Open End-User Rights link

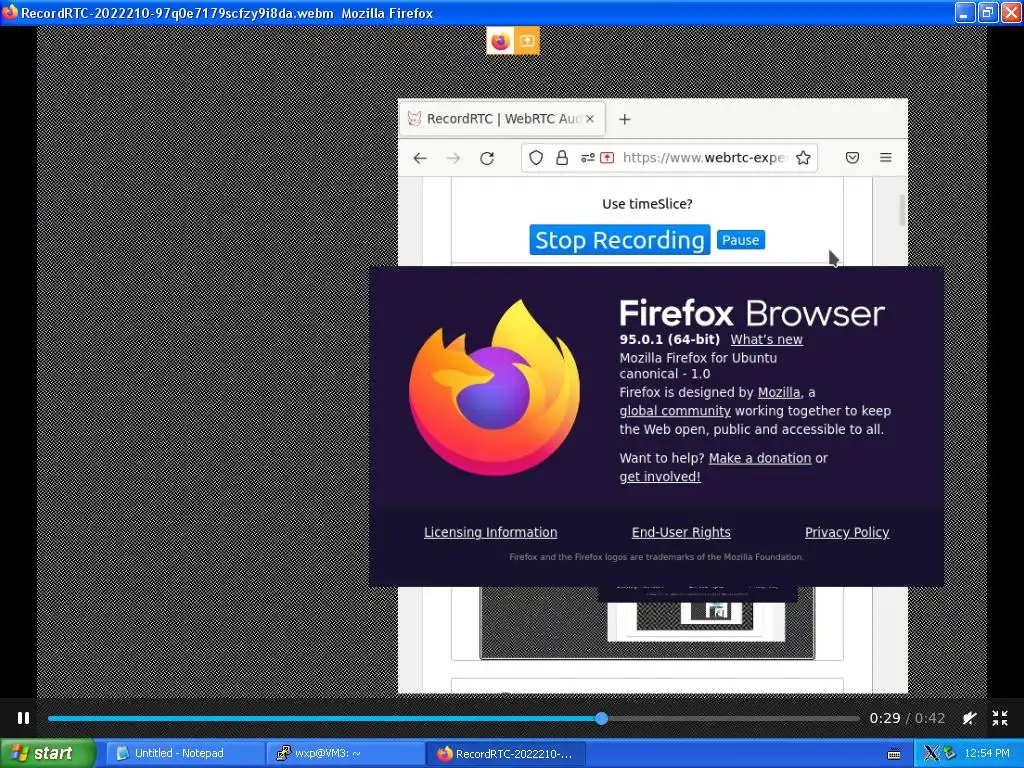click(680, 532)
